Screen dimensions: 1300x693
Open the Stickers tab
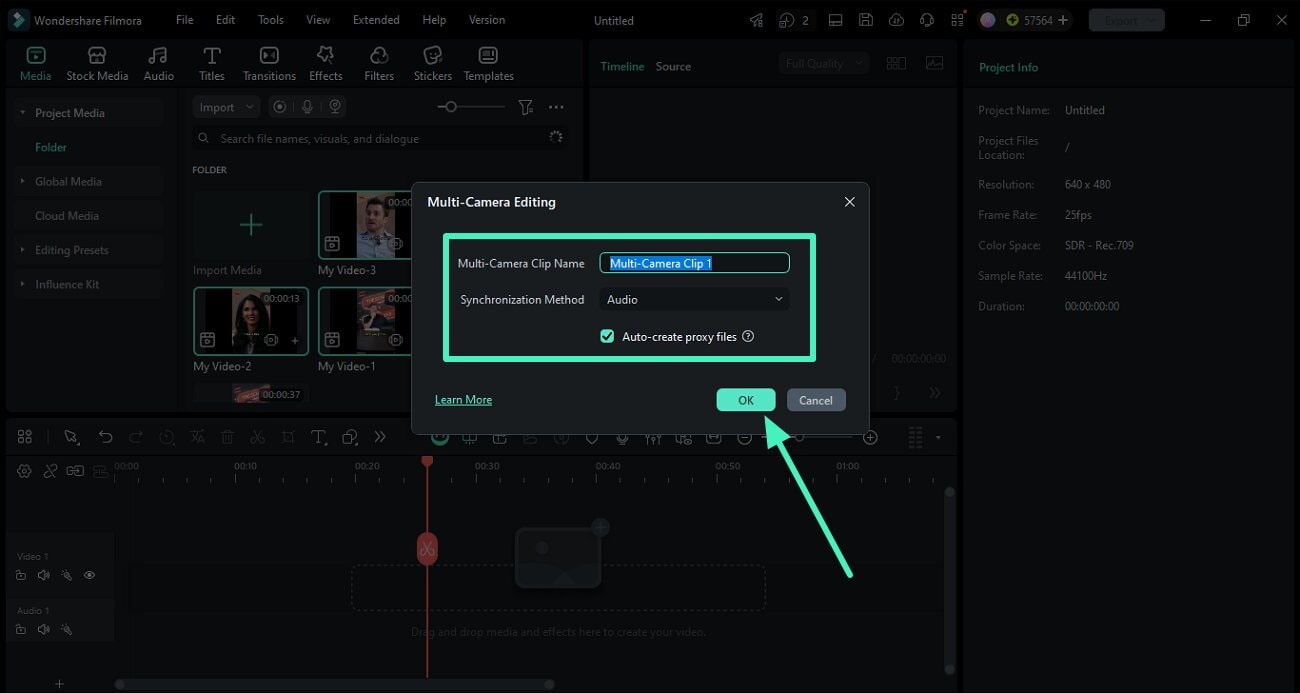432,64
